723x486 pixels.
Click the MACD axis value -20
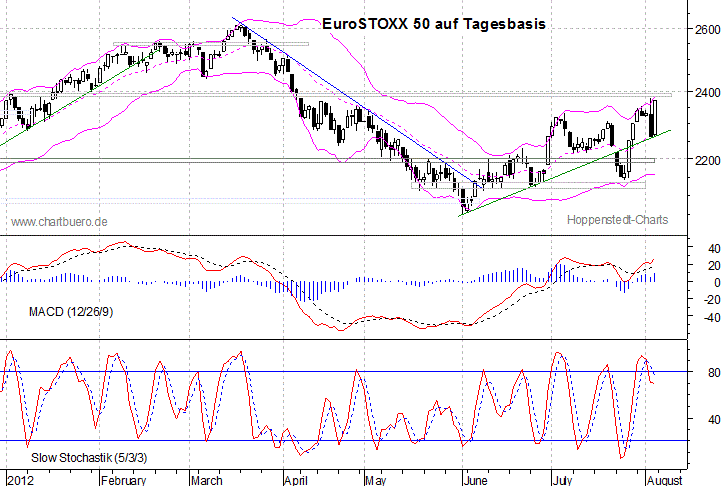click(x=711, y=300)
